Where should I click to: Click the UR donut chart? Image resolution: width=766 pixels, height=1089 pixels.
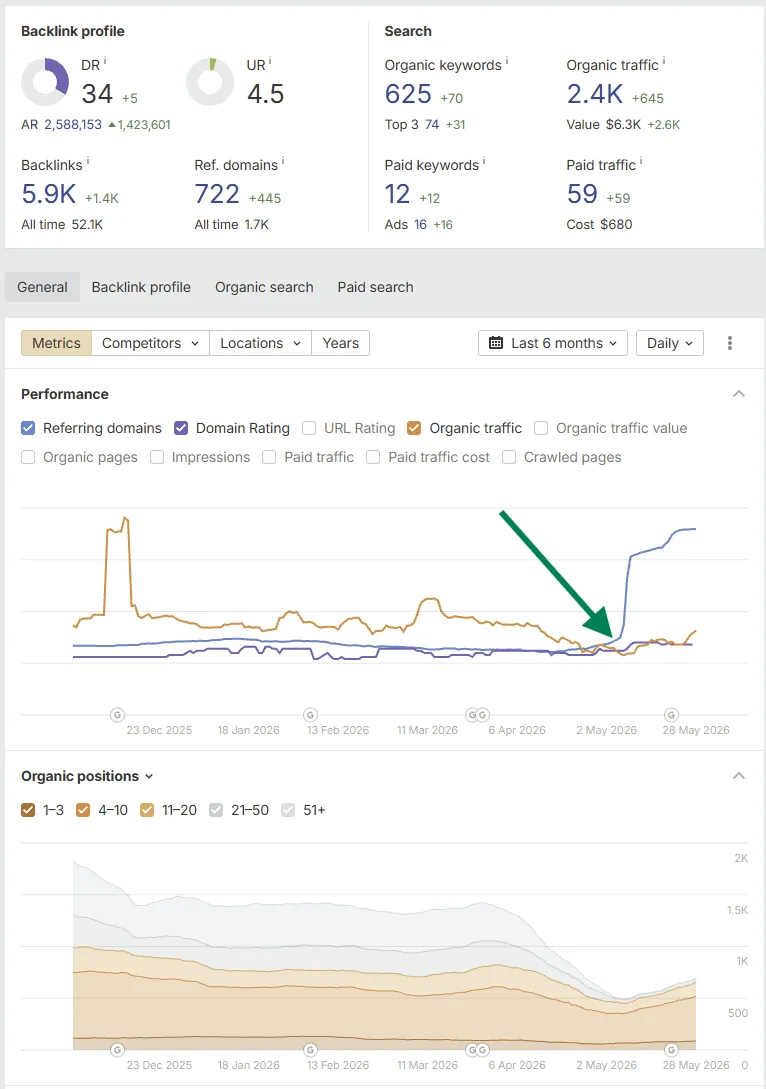pos(210,82)
